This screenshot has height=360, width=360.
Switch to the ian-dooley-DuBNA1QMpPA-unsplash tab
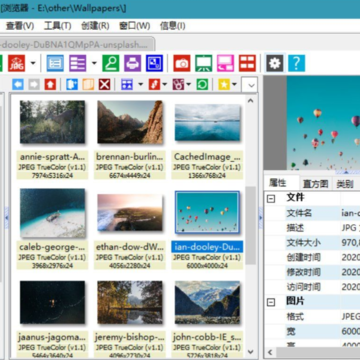pos(77,44)
